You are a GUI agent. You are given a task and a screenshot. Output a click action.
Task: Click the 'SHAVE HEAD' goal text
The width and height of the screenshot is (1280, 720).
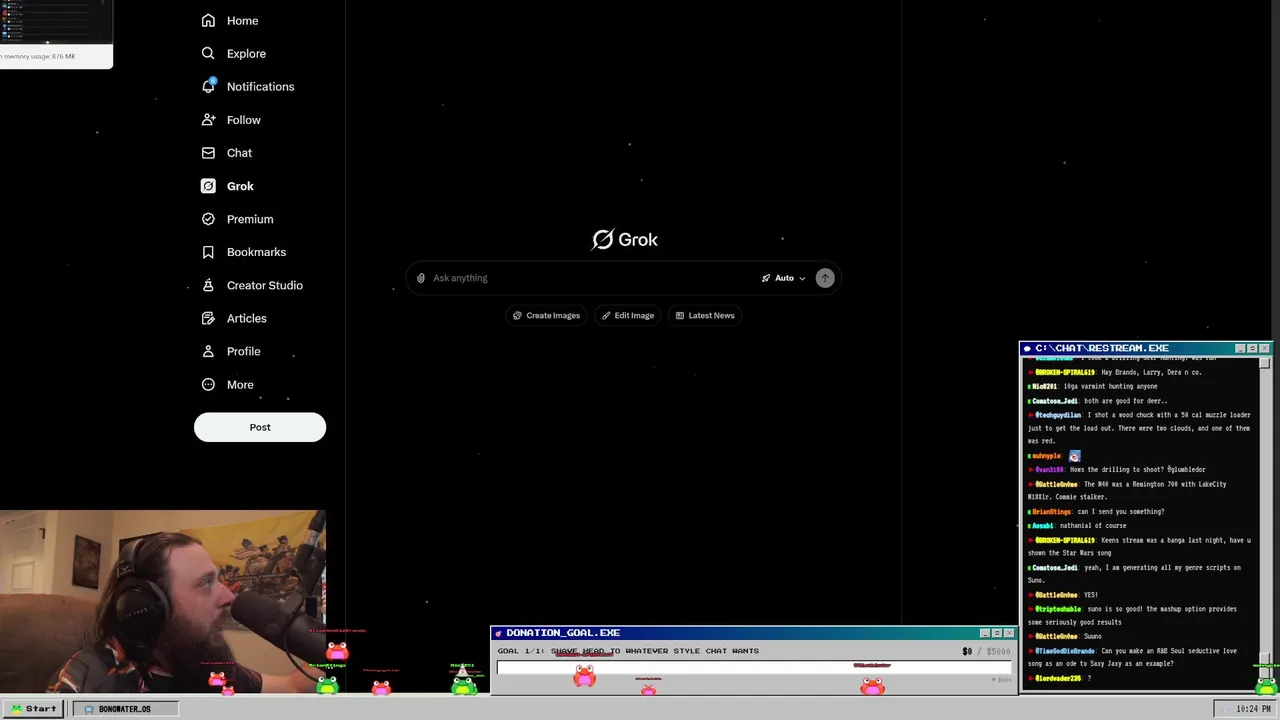coord(578,651)
